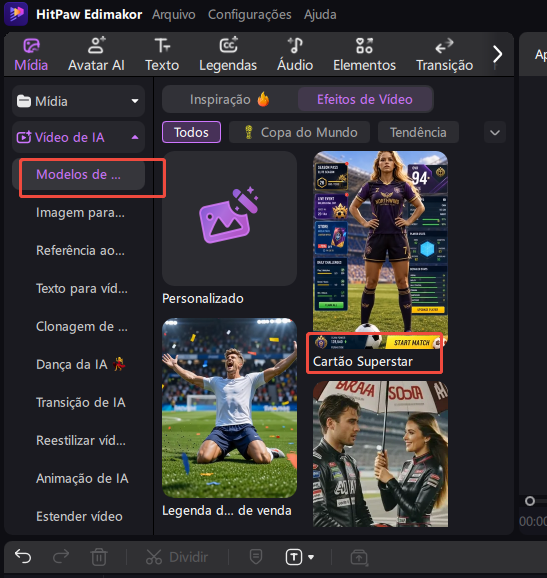547x578 pixels.
Task: Open the Mídia toolbar tab
Action: (x=31, y=55)
